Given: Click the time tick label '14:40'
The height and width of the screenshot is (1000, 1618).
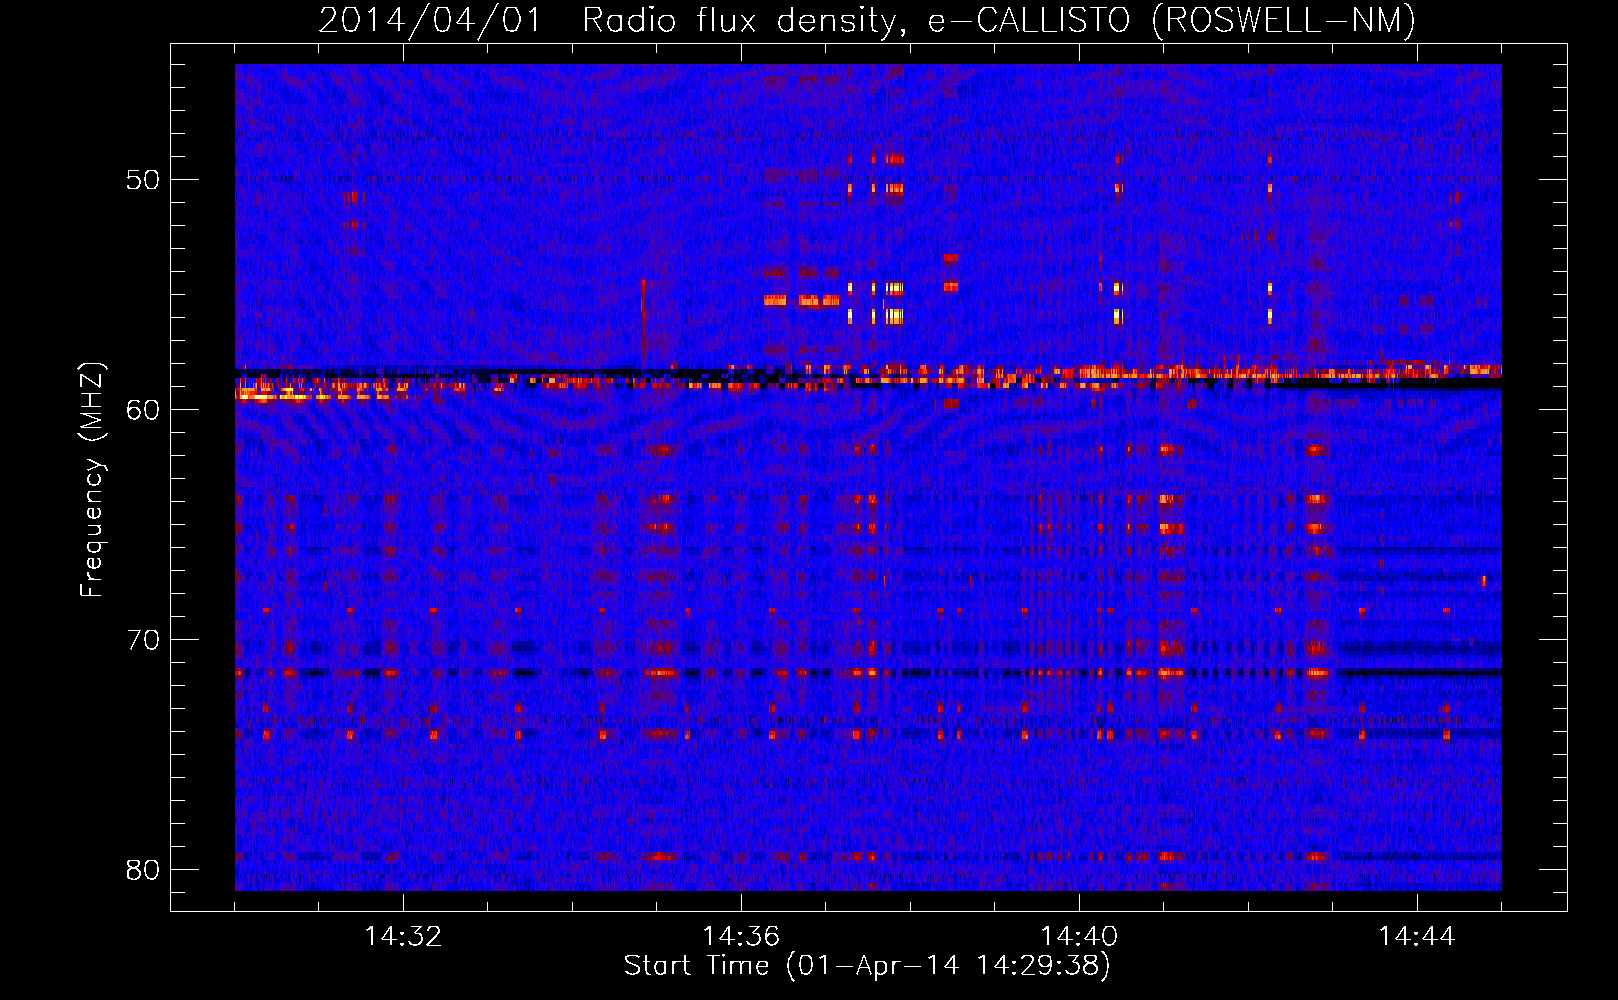Looking at the screenshot, I should click(1079, 937).
